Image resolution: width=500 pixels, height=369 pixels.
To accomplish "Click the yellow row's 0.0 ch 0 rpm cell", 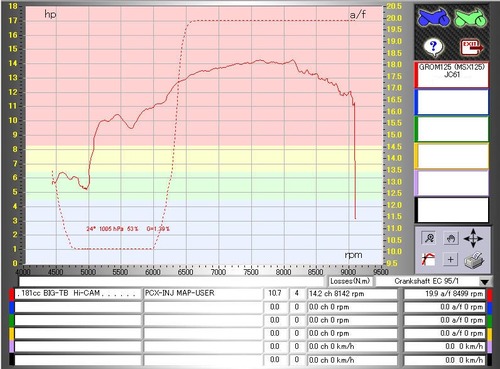I will pos(352,333).
